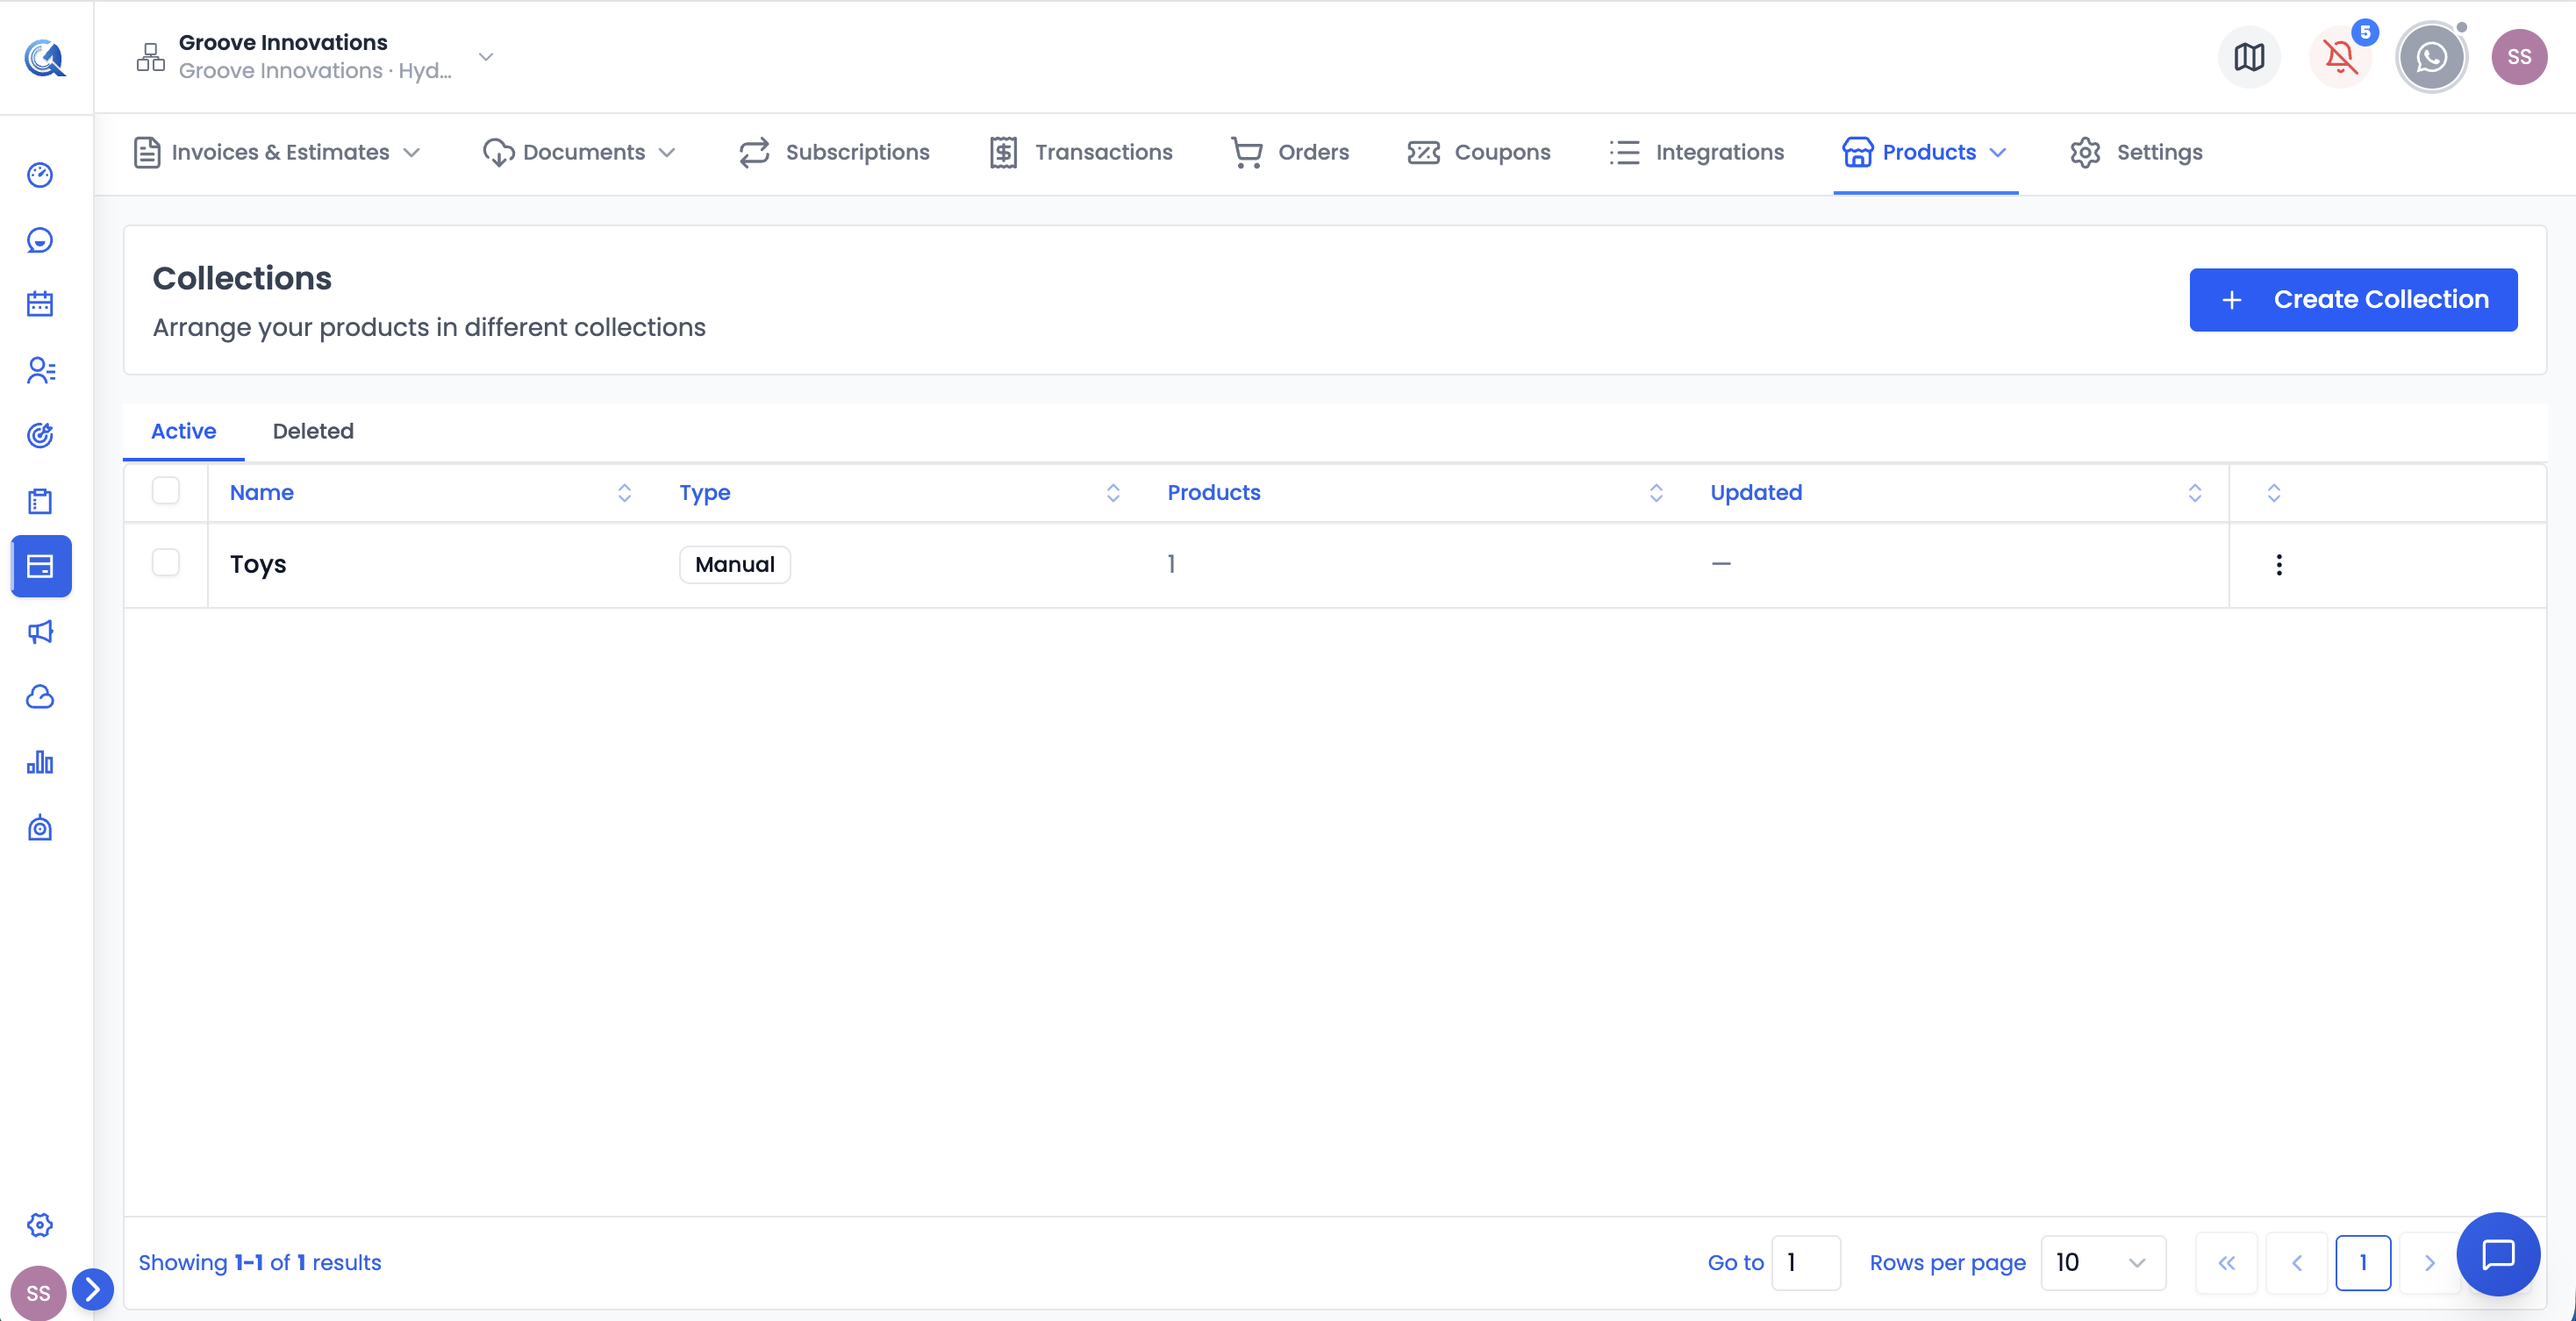Switch to the Active collections tab
This screenshot has width=2576, height=1321.
point(184,431)
